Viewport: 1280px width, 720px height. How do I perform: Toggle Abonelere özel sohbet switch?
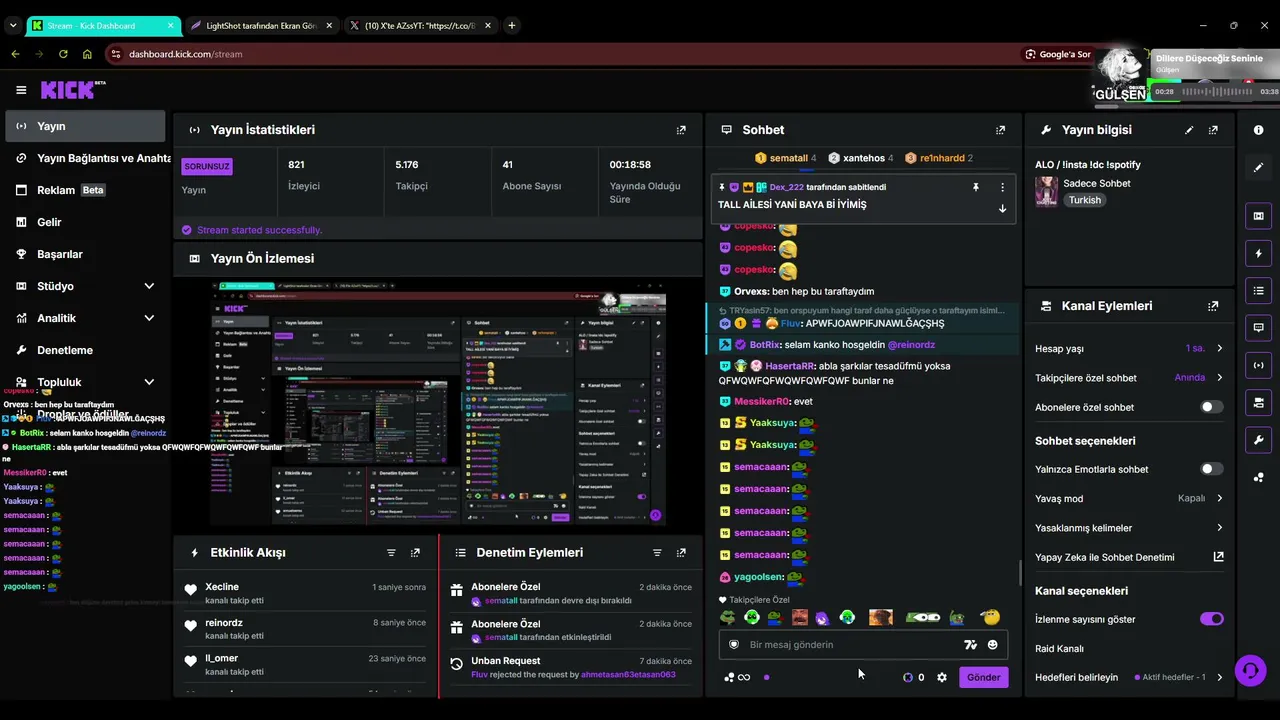(x=1211, y=407)
